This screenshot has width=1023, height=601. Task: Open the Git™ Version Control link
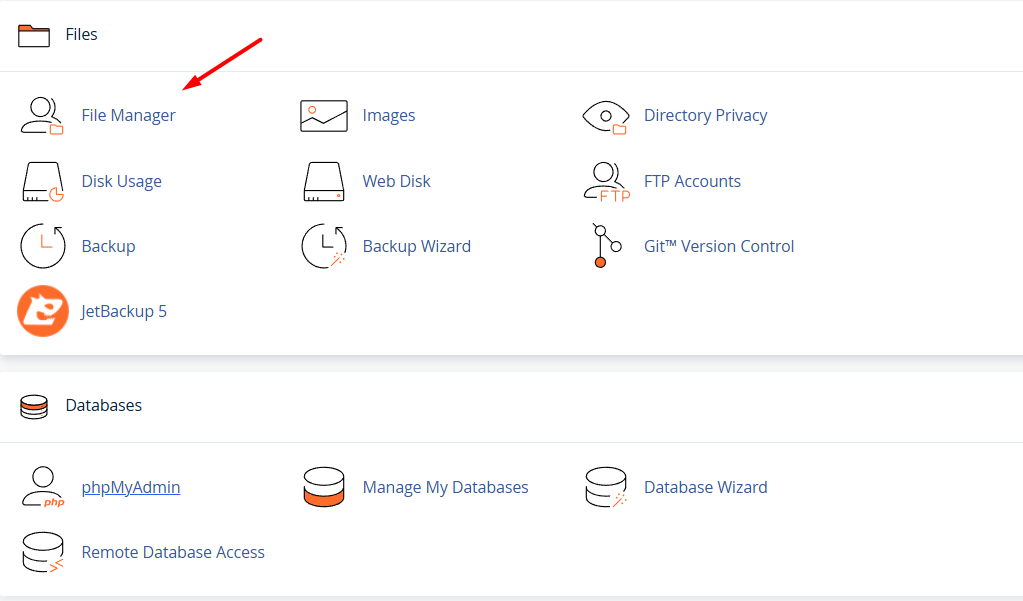(718, 247)
